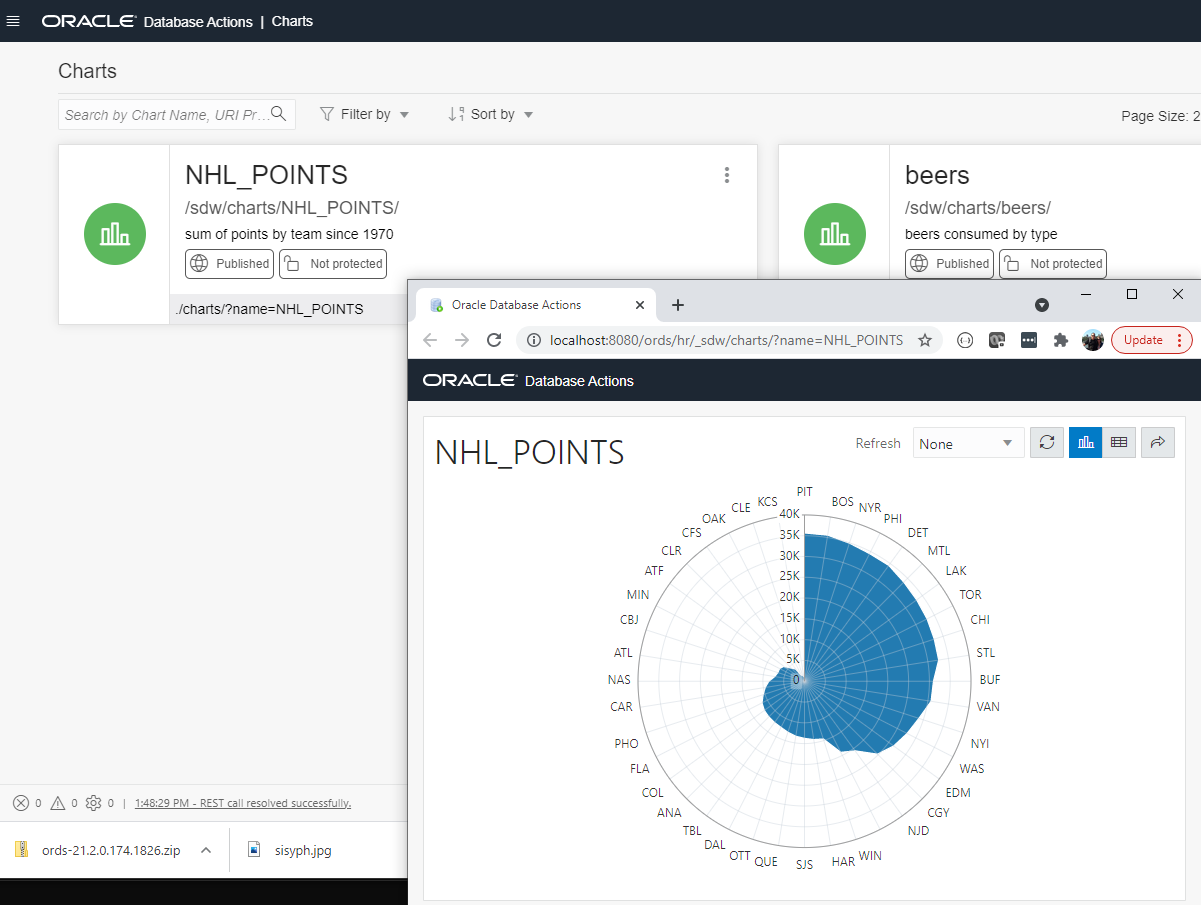Click the ords zip download file icon
The width and height of the screenshot is (1201, 905).
coord(21,850)
